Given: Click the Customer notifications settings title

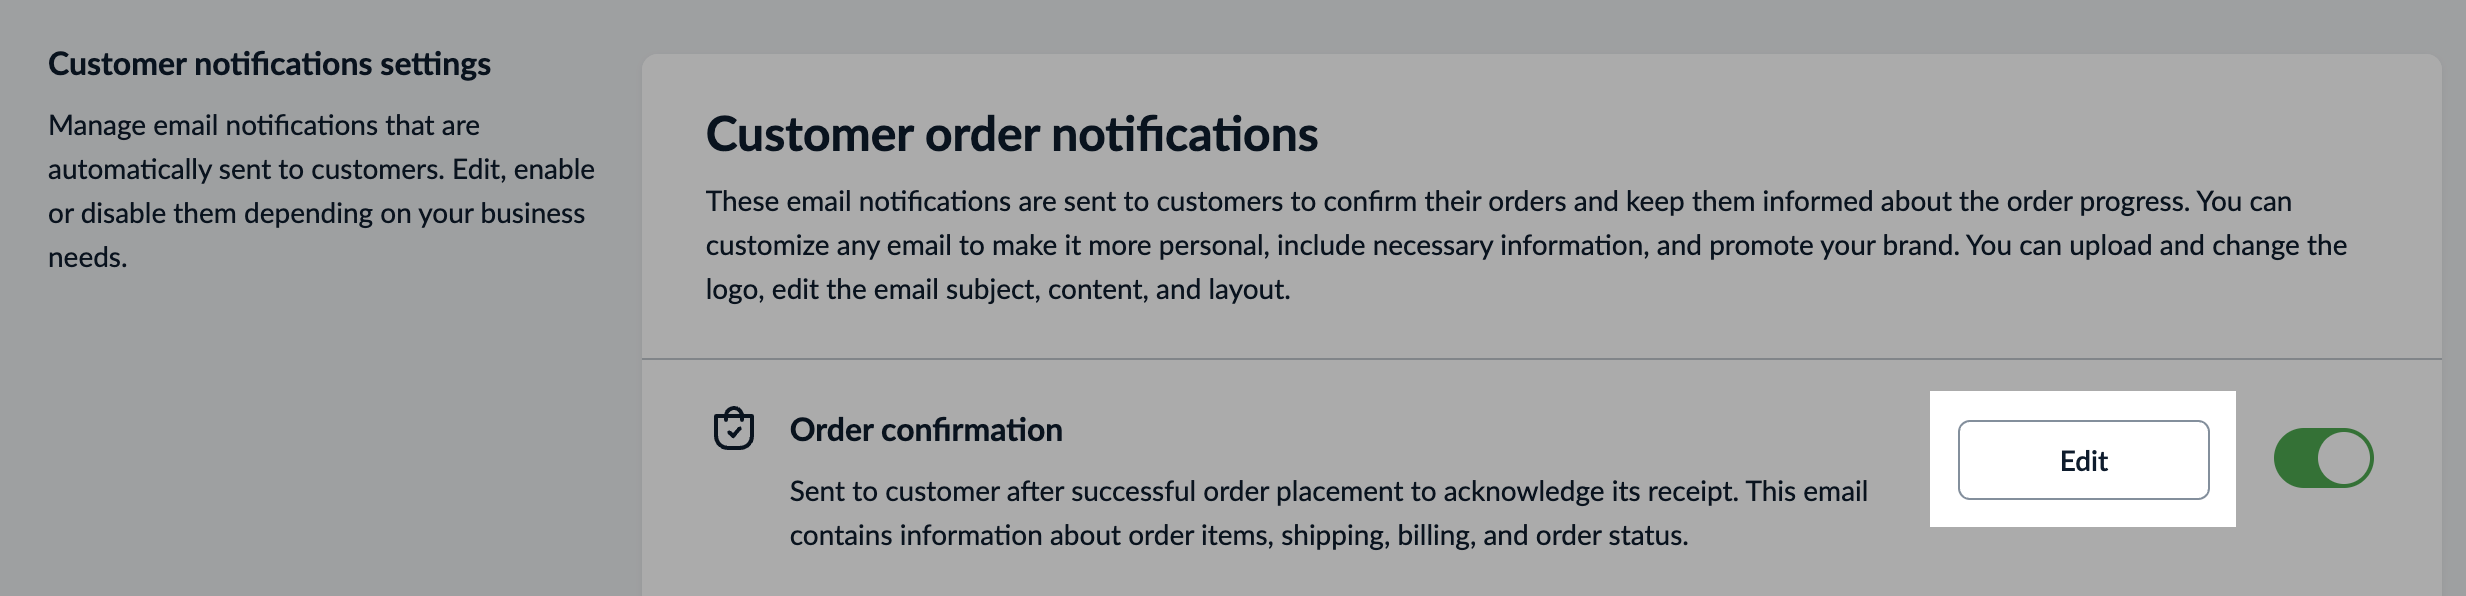Looking at the screenshot, I should tap(269, 63).
